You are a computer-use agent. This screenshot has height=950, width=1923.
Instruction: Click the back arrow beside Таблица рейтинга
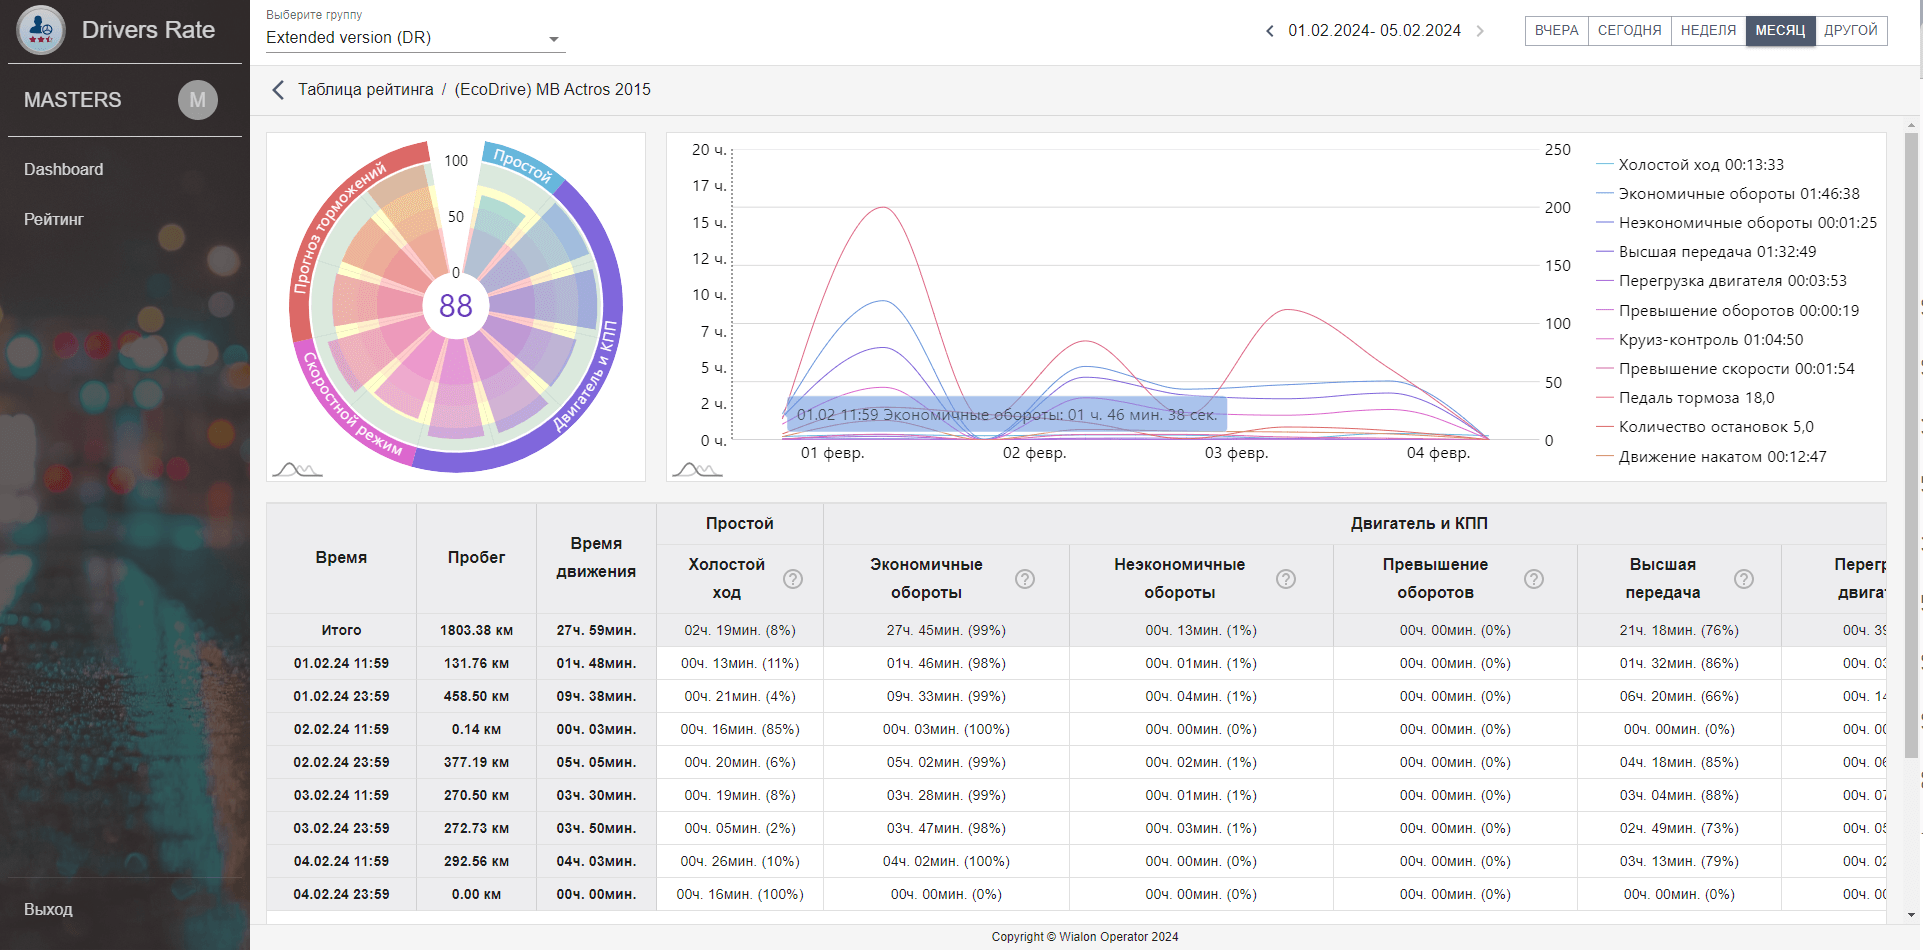point(278,90)
